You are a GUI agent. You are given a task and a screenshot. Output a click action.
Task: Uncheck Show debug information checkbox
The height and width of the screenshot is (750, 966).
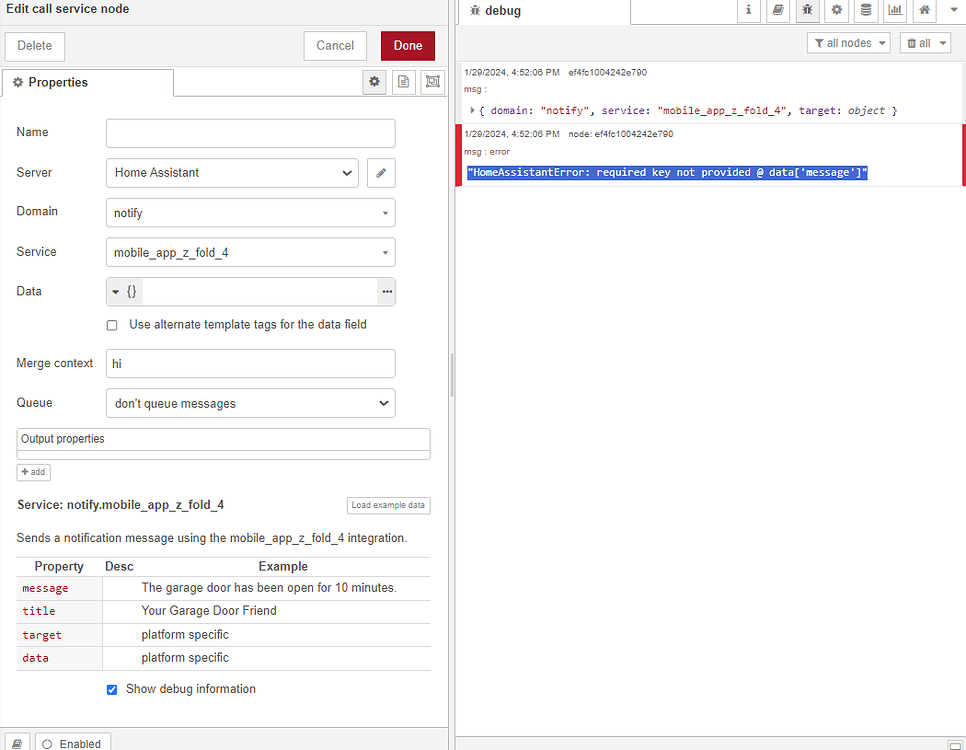coord(112,690)
